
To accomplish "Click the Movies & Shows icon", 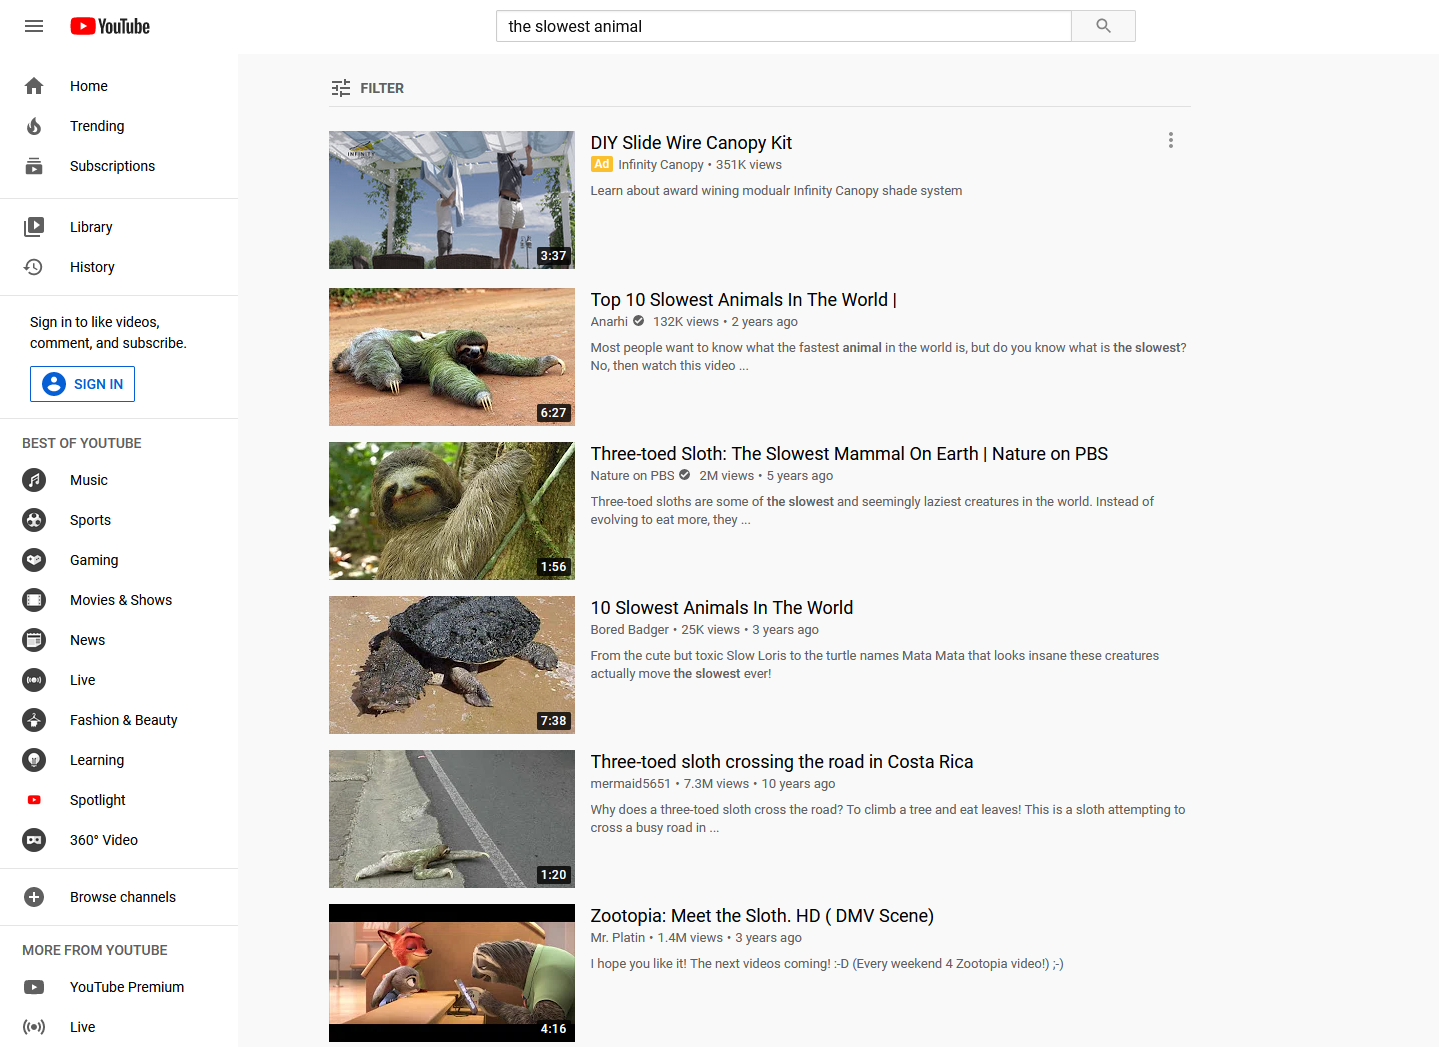I will pos(34,600).
